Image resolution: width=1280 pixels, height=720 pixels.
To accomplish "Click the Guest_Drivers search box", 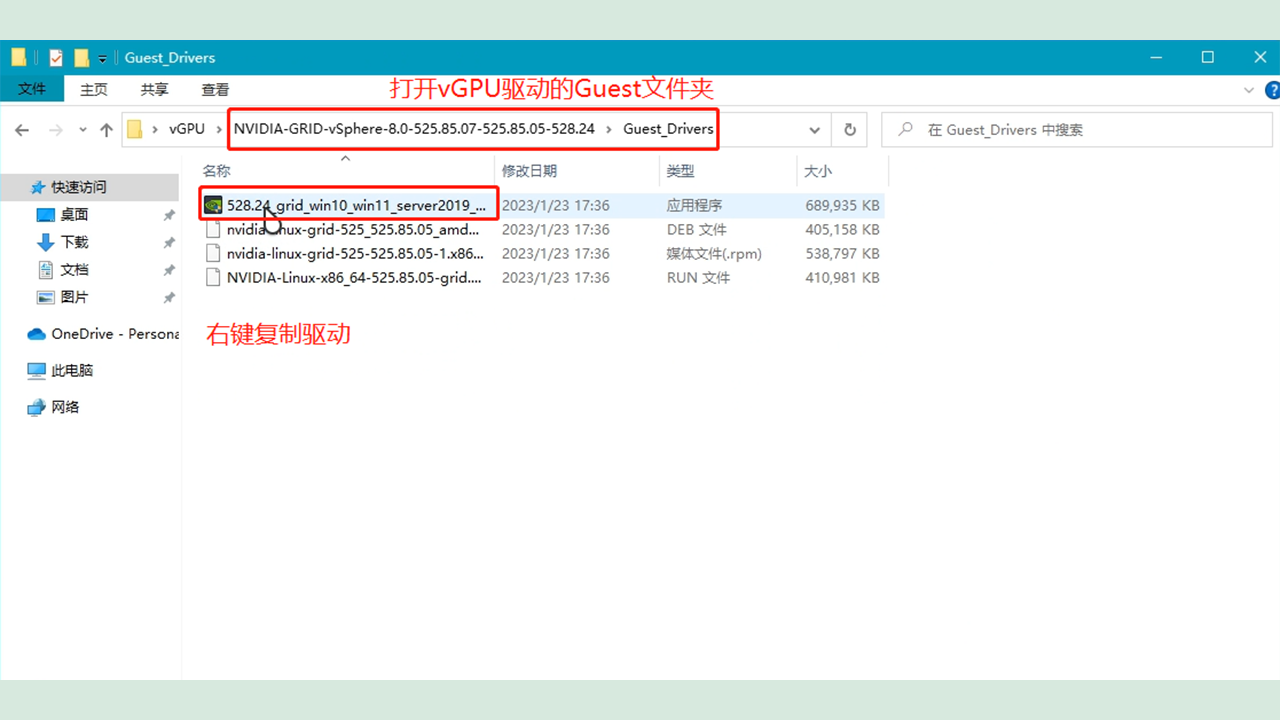I will [x=1076, y=130].
